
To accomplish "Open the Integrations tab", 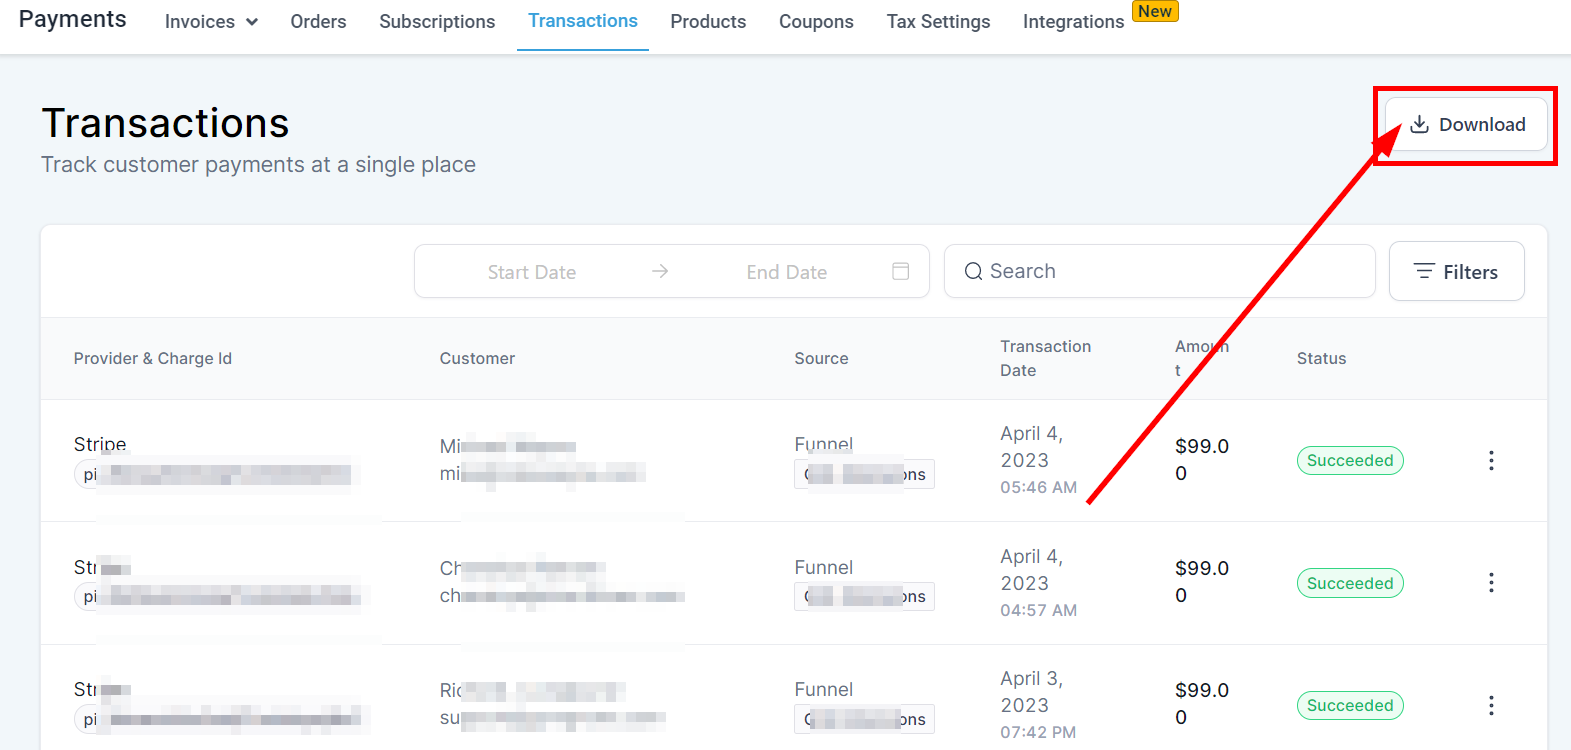I will [x=1073, y=22].
